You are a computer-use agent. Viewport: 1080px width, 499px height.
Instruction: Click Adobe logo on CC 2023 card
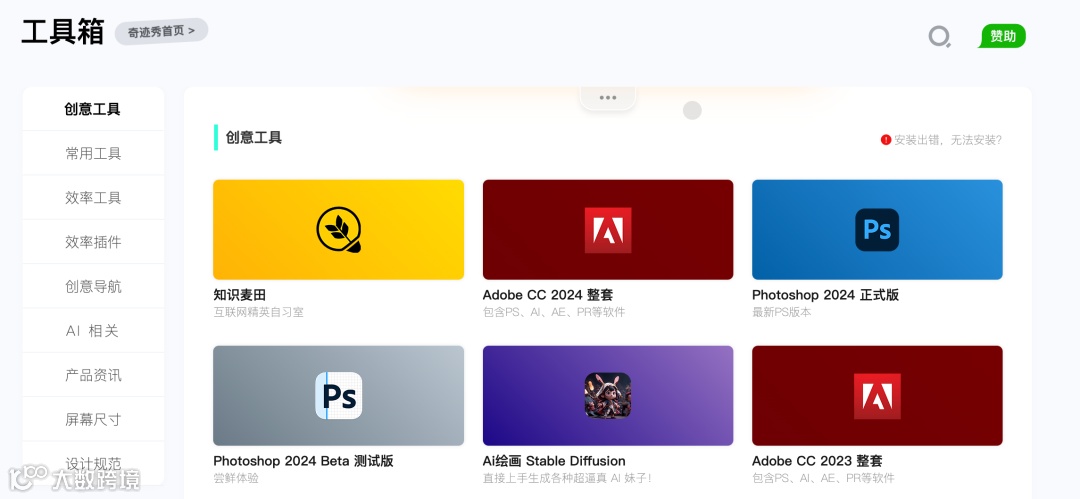point(877,396)
